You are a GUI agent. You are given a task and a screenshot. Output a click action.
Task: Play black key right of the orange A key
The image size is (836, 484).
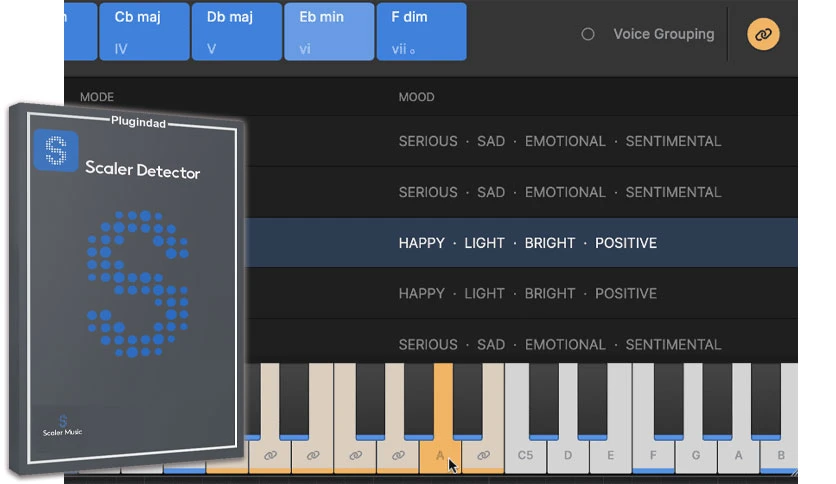click(x=468, y=401)
